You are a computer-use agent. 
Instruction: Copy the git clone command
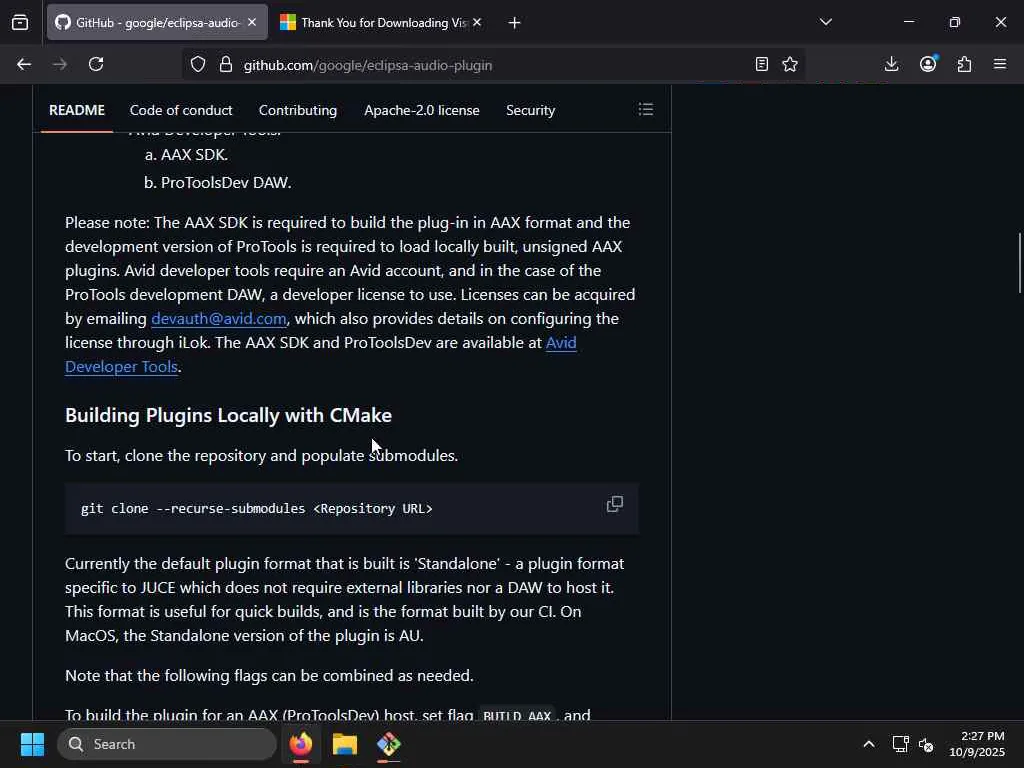[615, 504]
